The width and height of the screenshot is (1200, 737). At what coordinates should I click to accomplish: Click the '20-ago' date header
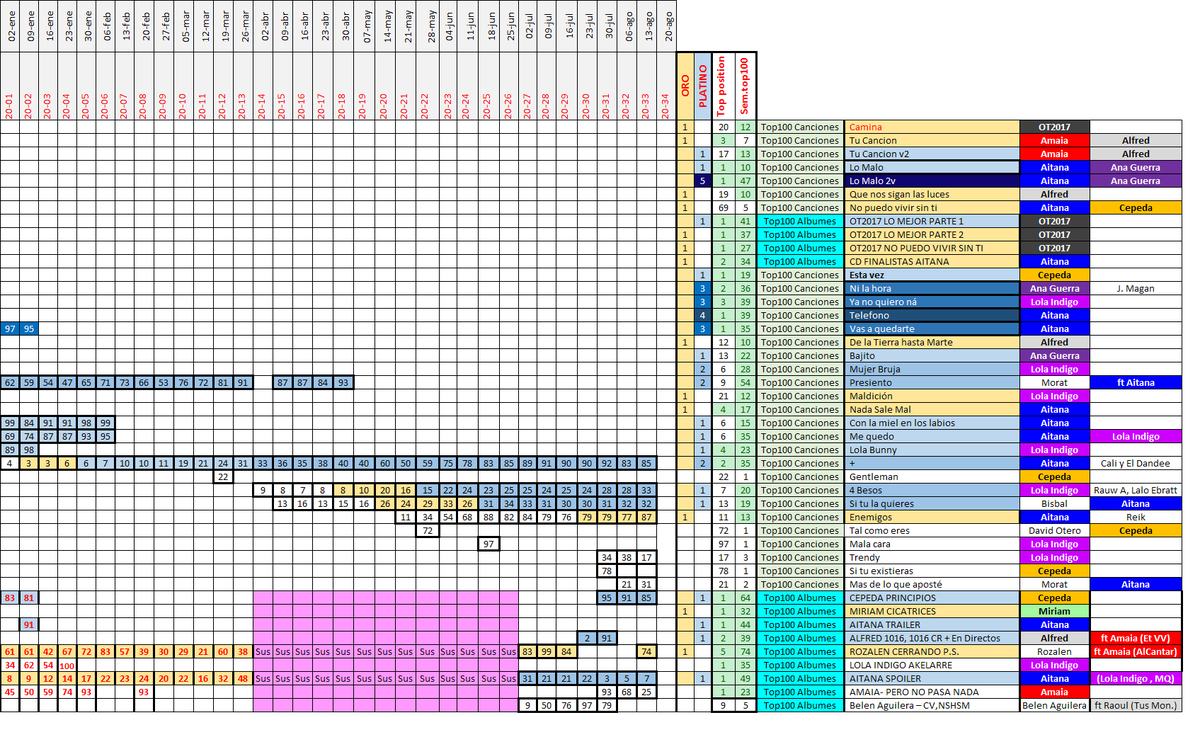click(666, 27)
